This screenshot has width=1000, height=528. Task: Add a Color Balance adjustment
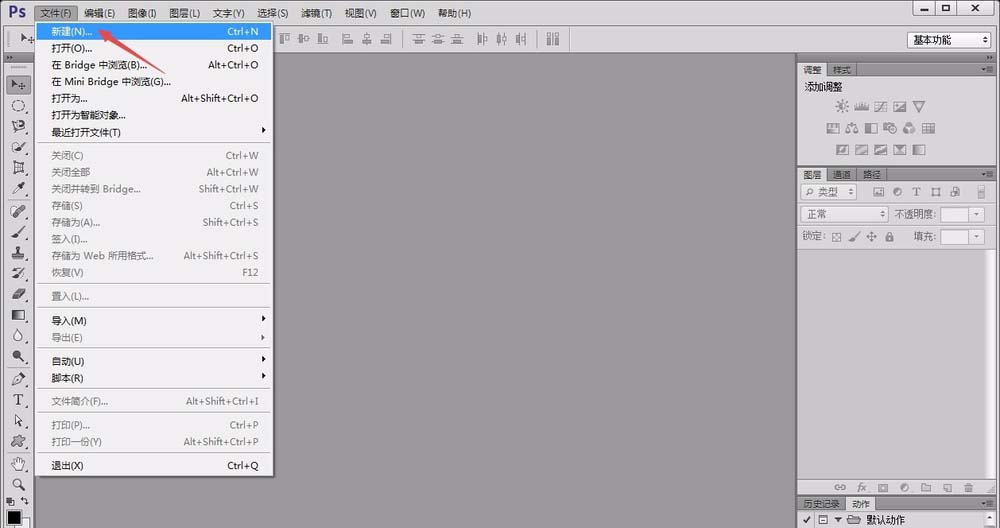(852, 128)
